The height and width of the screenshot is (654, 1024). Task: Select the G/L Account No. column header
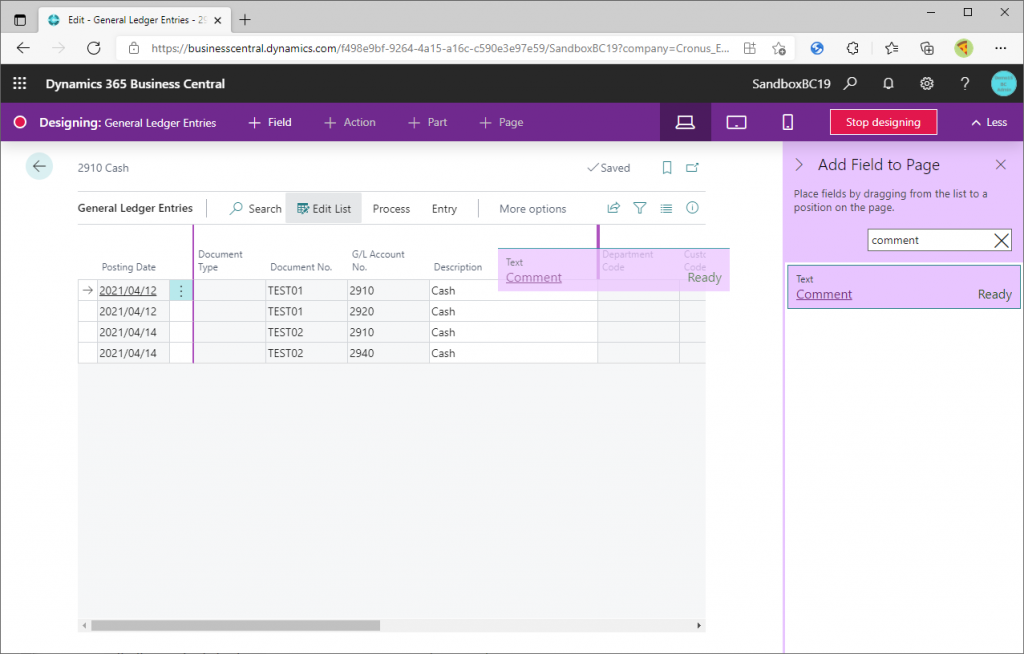tap(378, 261)
